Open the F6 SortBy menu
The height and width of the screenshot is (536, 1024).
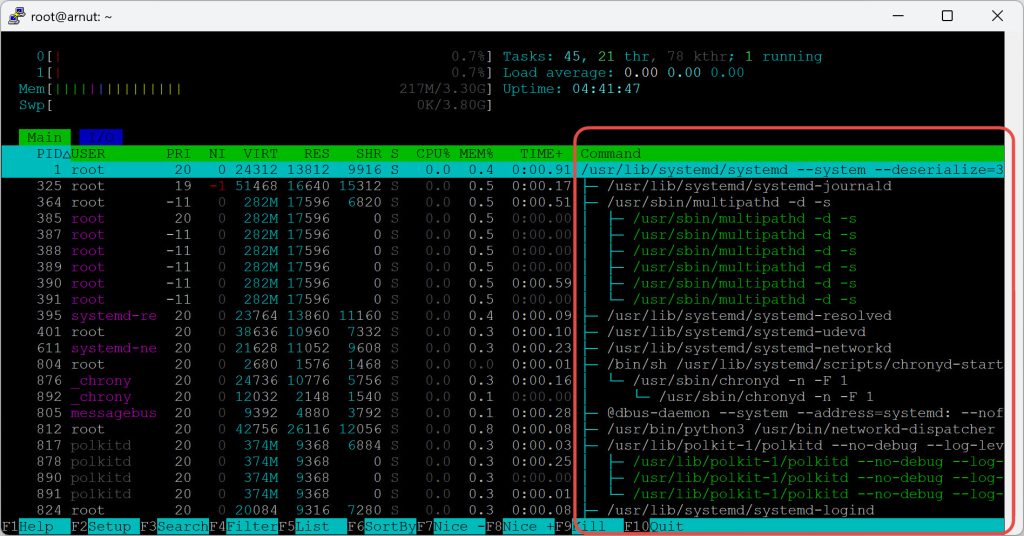click(375, 526)
